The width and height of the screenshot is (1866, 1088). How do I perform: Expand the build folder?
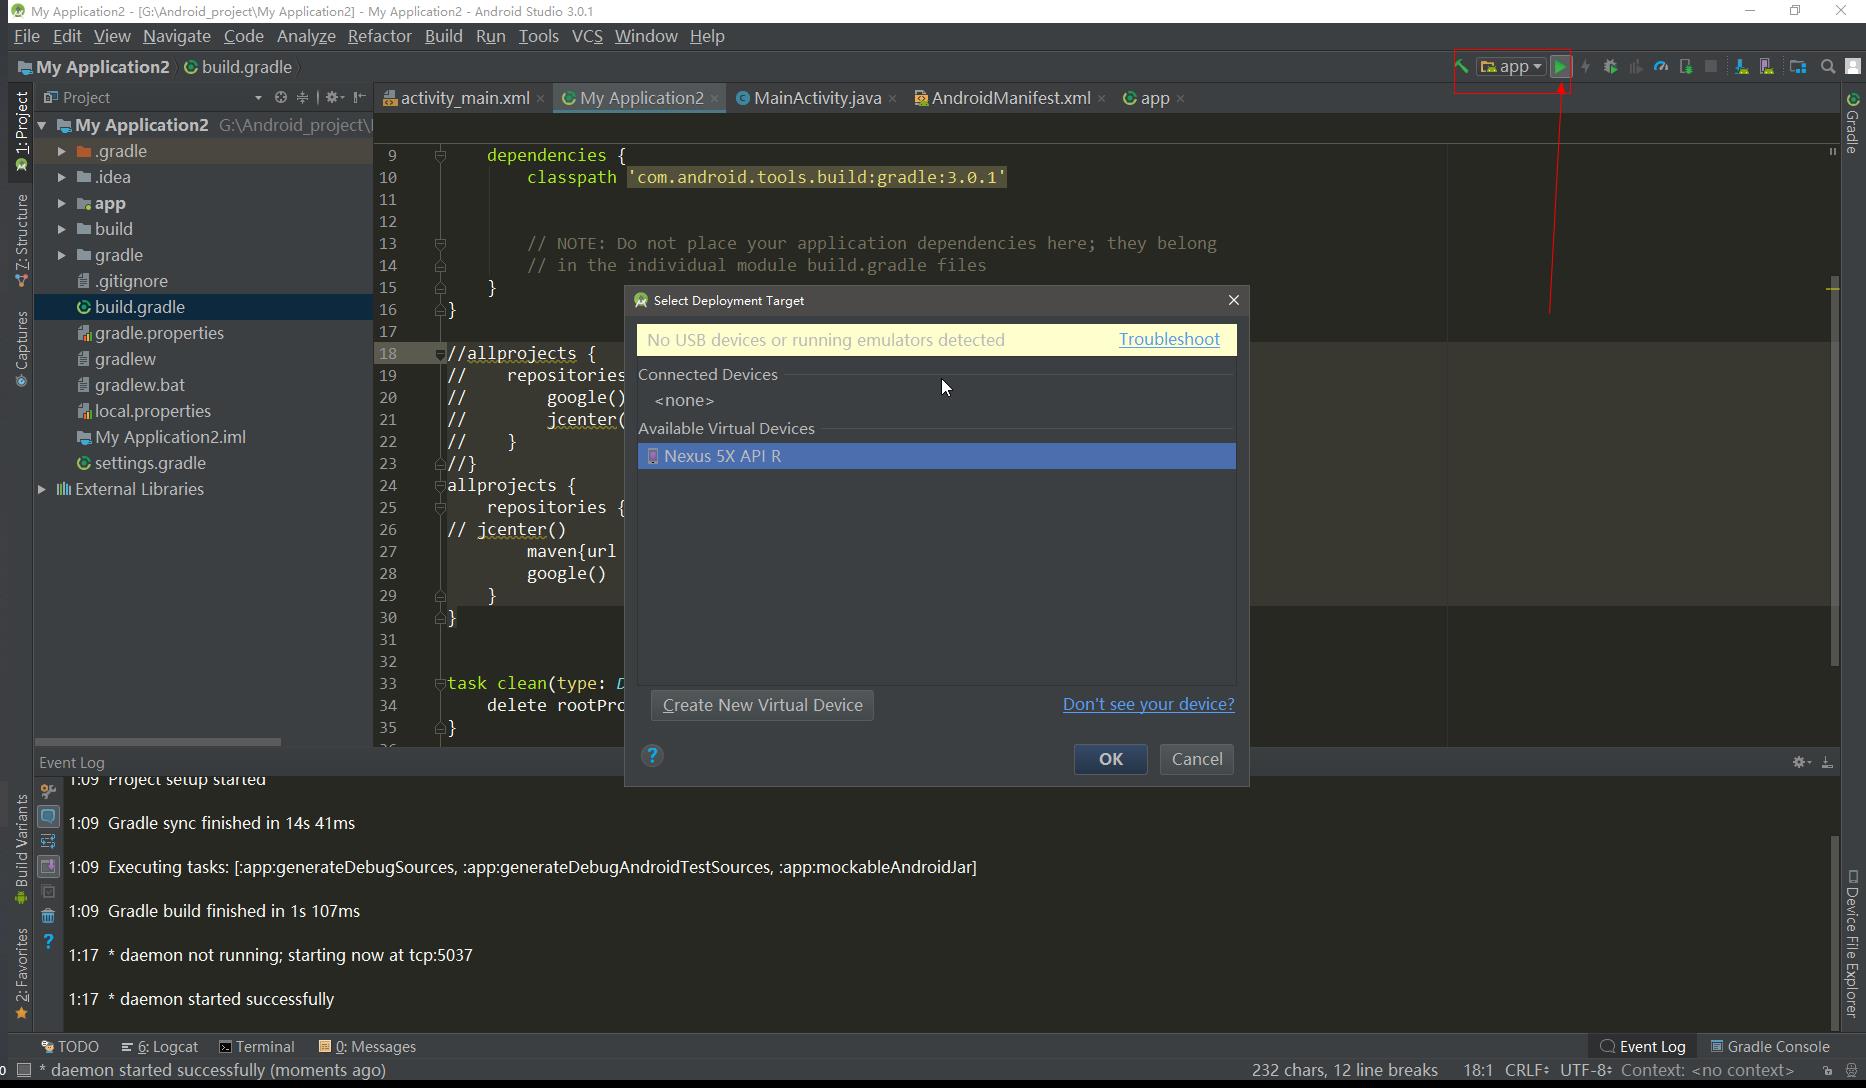pos(62,229)
